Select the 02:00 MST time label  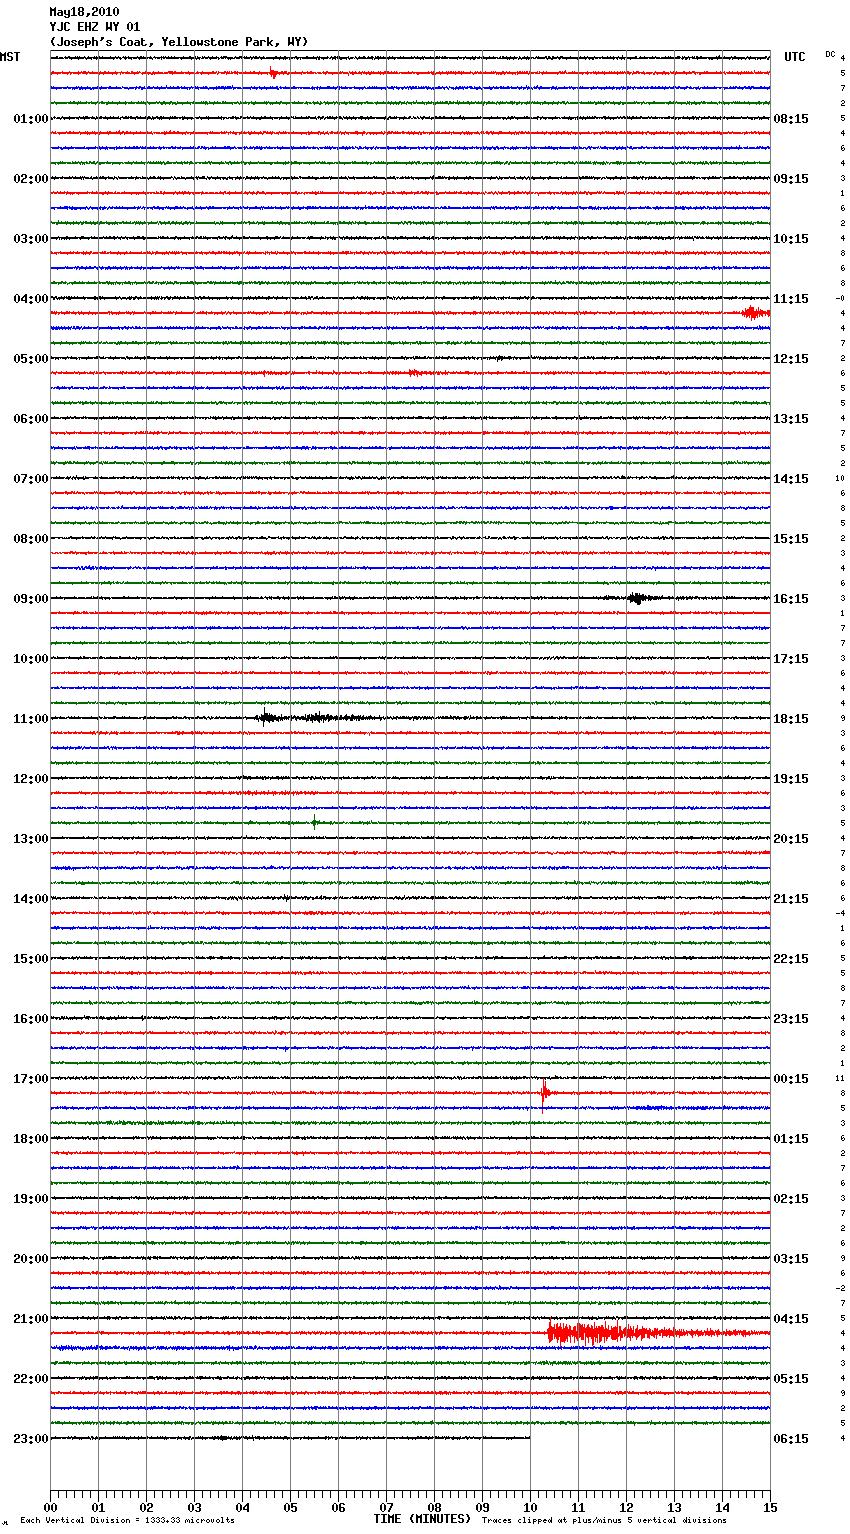coord(31,179)
